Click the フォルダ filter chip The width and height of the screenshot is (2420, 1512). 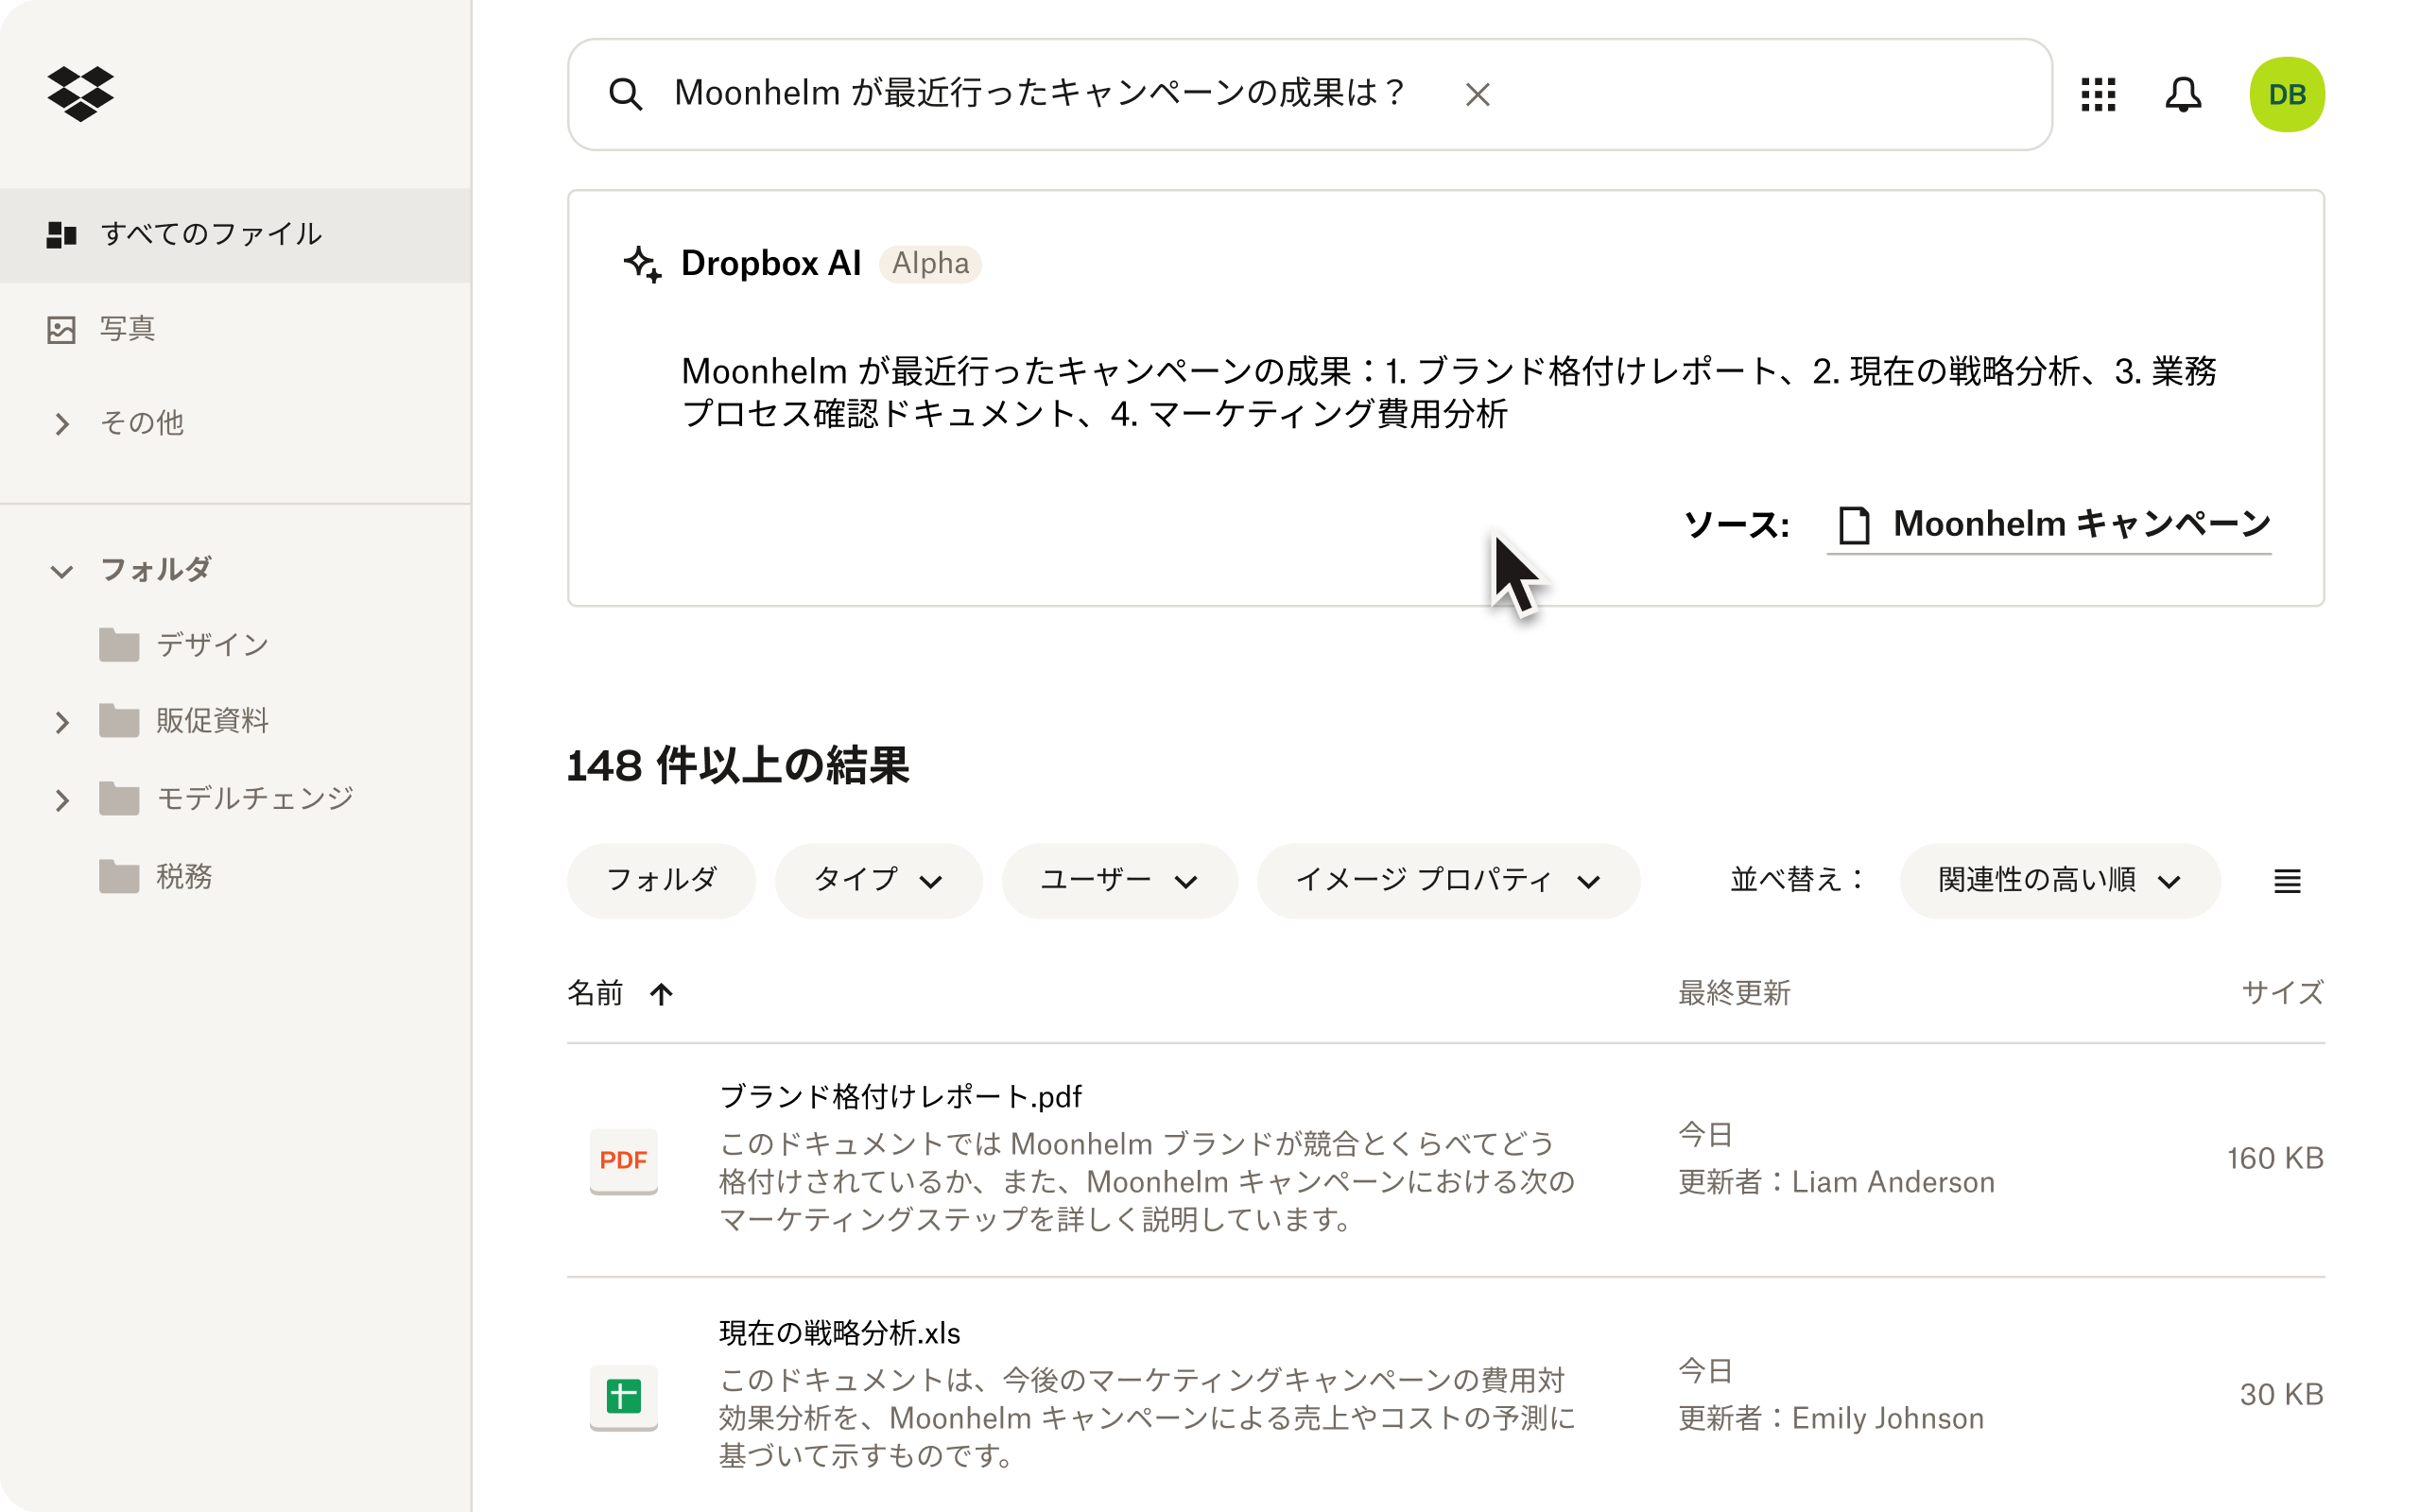[661, 881]
